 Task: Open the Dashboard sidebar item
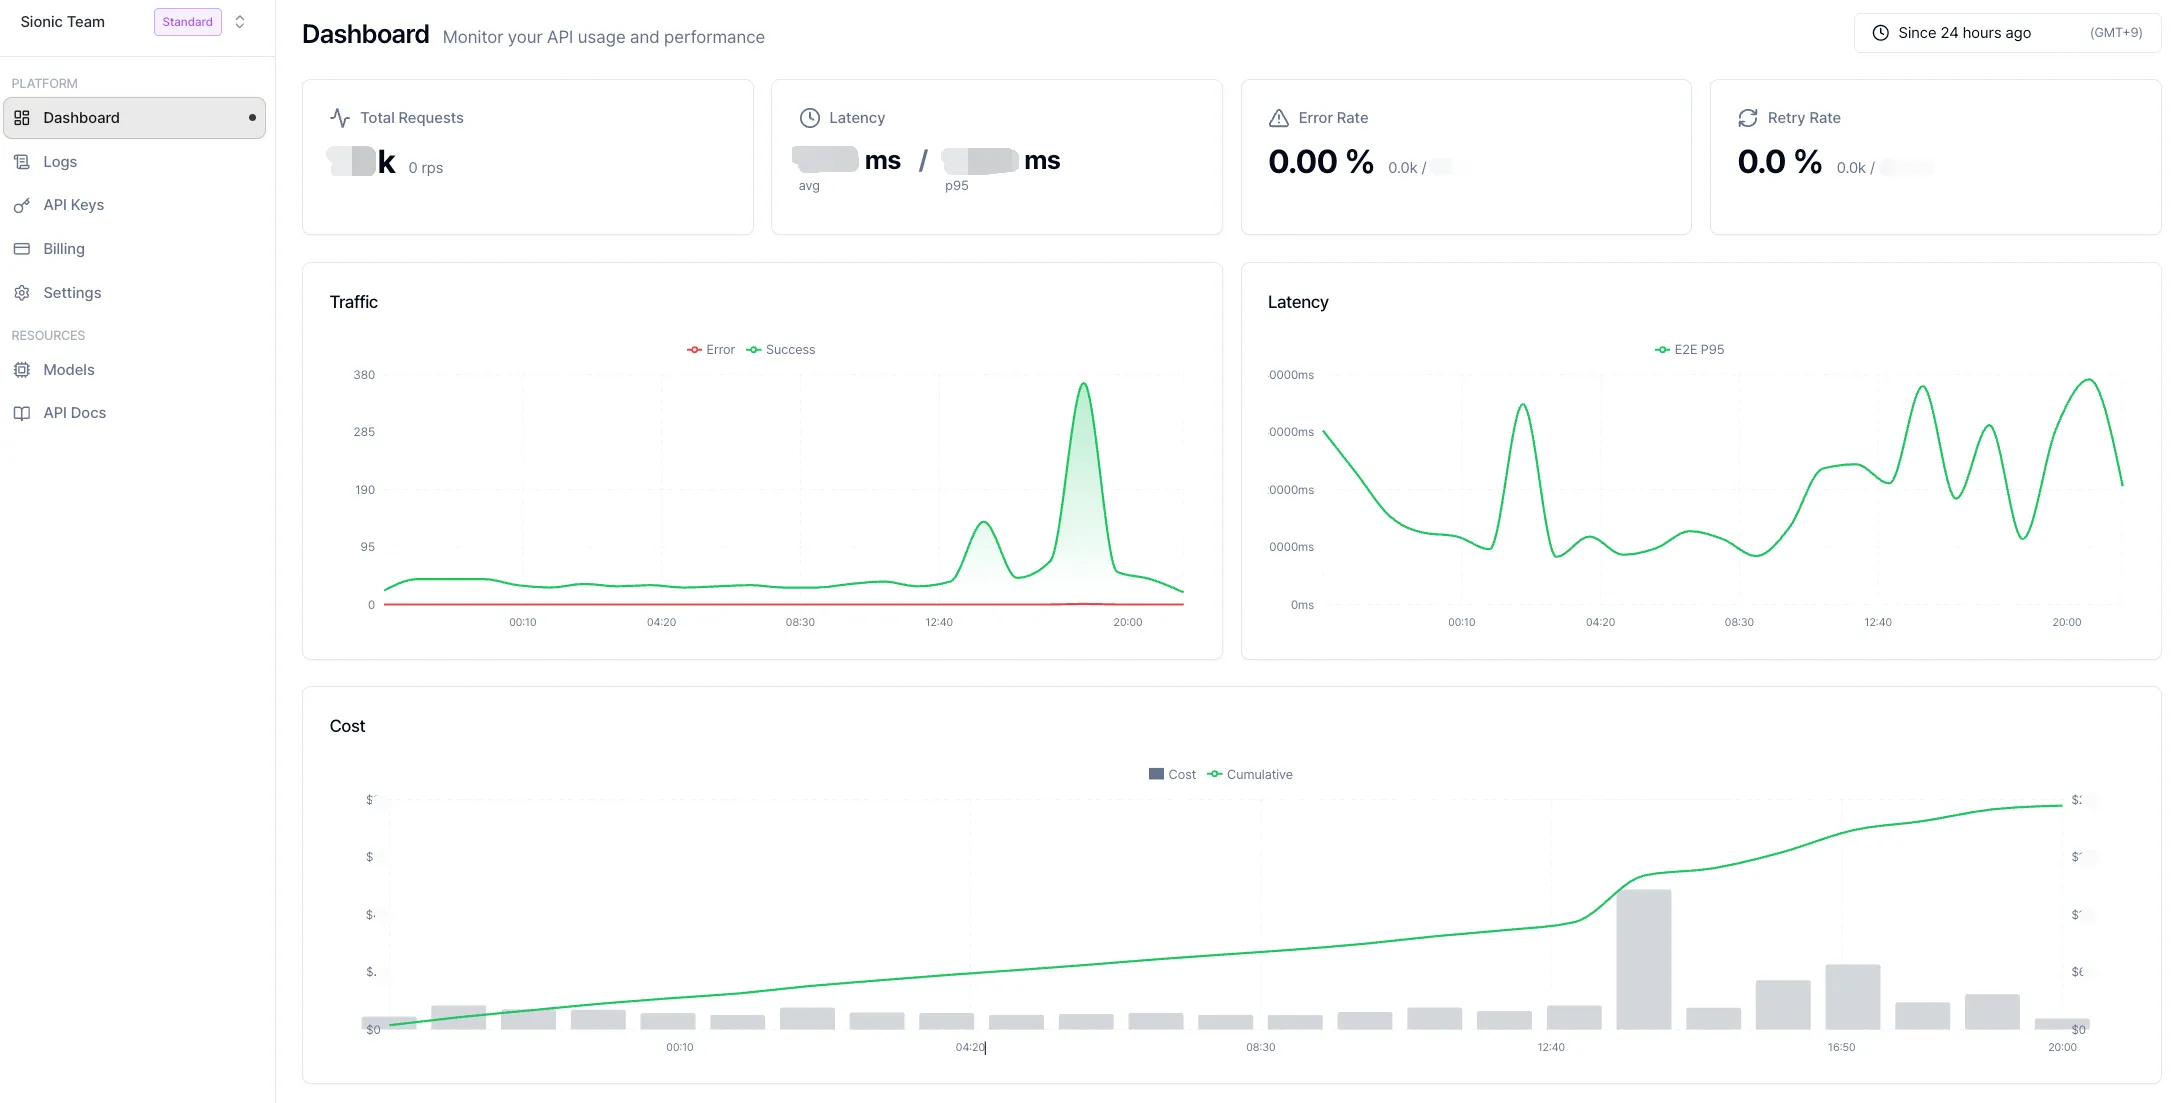(x=134, y=118)
